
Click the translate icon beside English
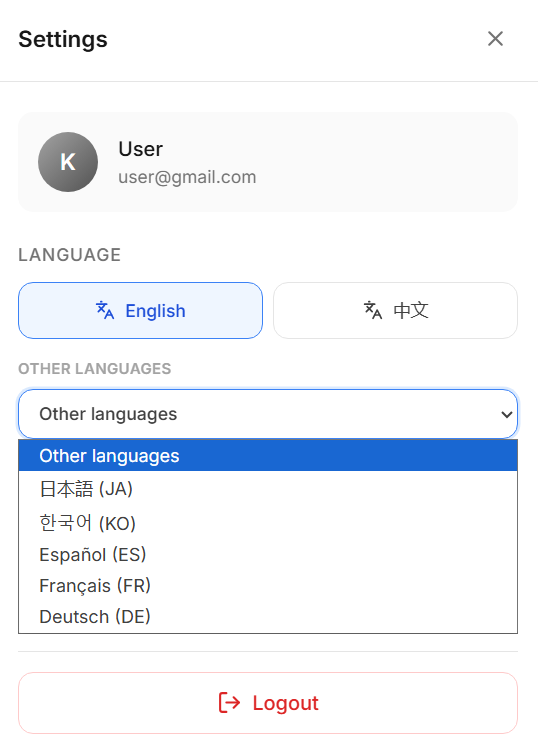click(105, 310)
